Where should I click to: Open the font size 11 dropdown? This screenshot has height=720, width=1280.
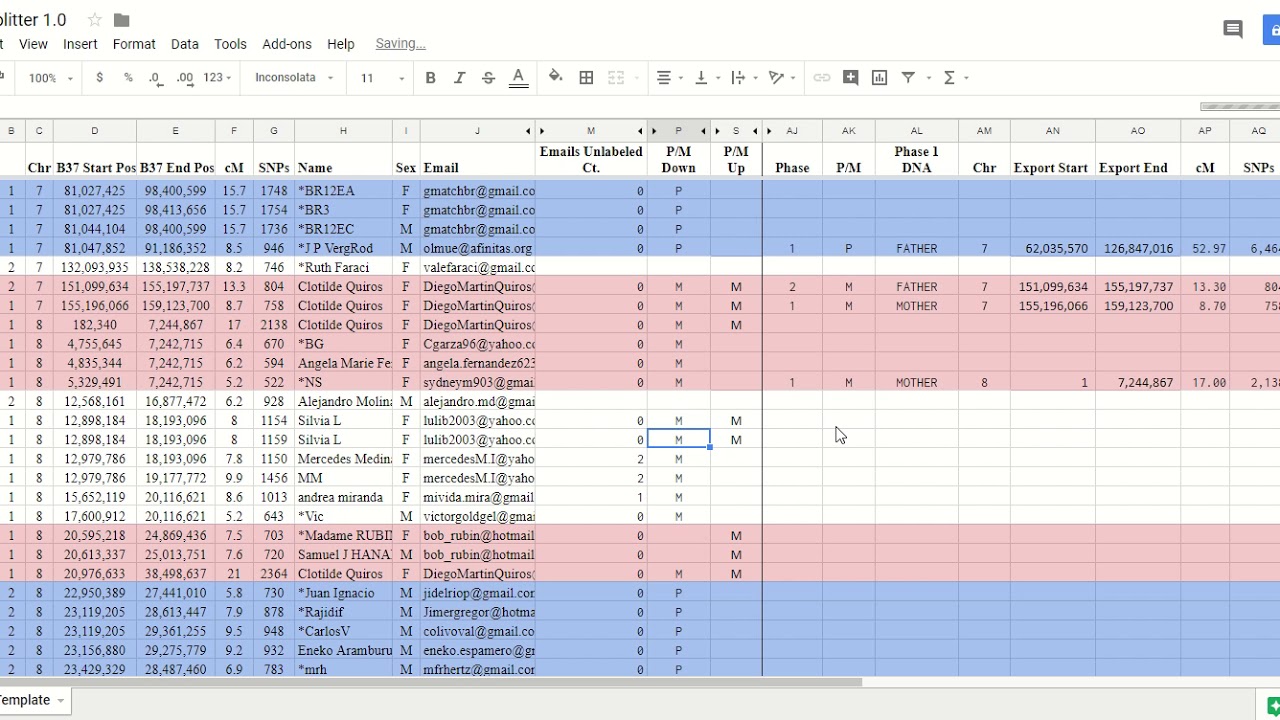click(382, 77)
